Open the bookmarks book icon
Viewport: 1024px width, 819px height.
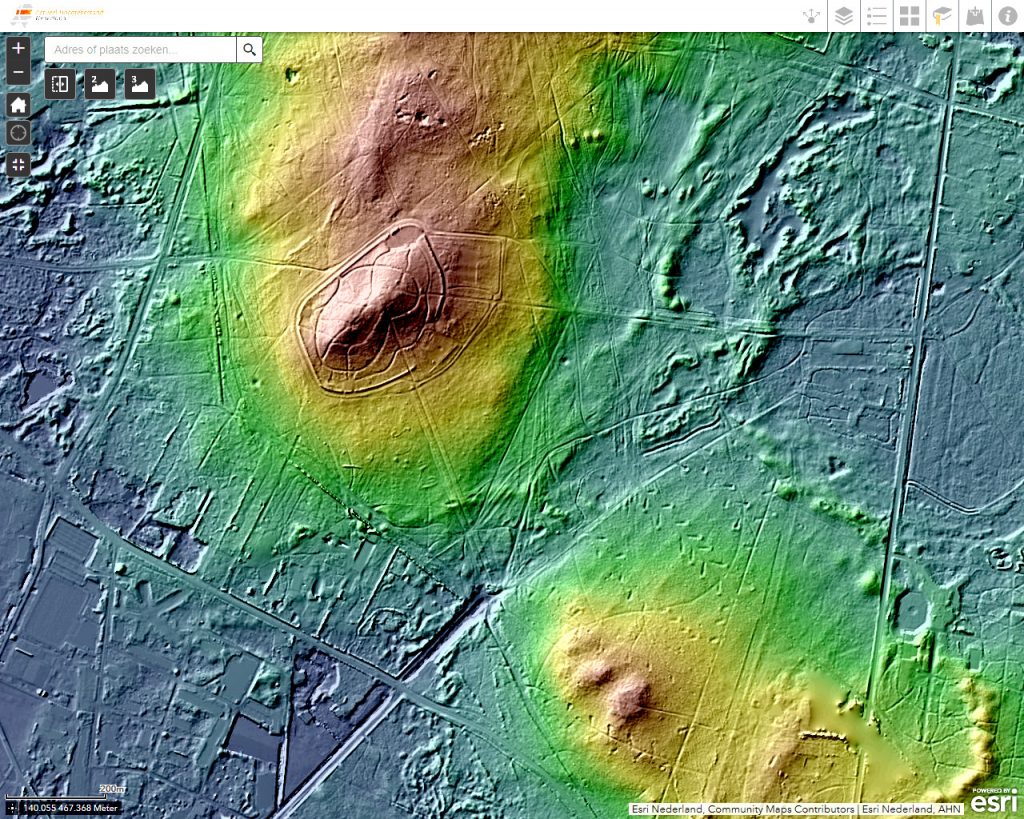pos(942,16)
